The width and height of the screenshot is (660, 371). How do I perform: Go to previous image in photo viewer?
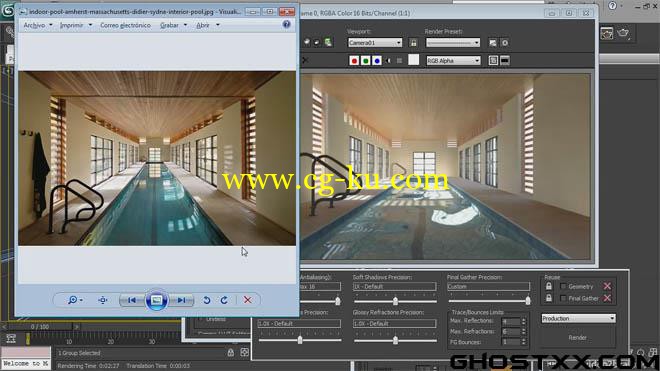click(132, 300)
